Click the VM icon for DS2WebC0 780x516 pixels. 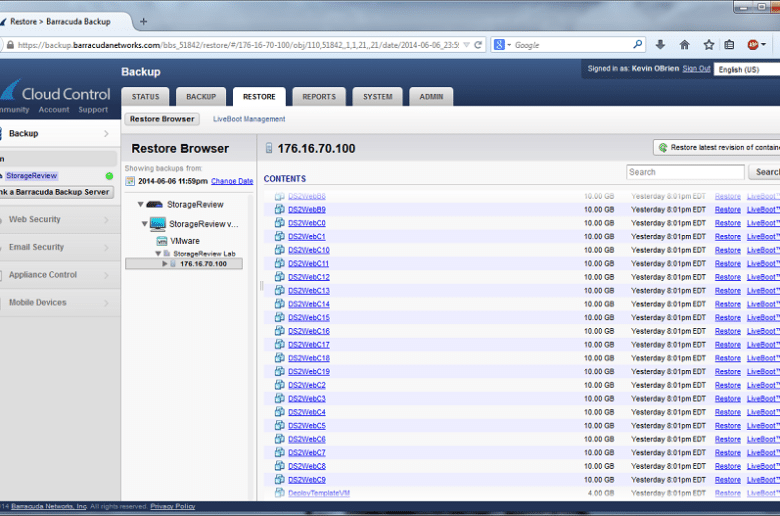point(280,223)
